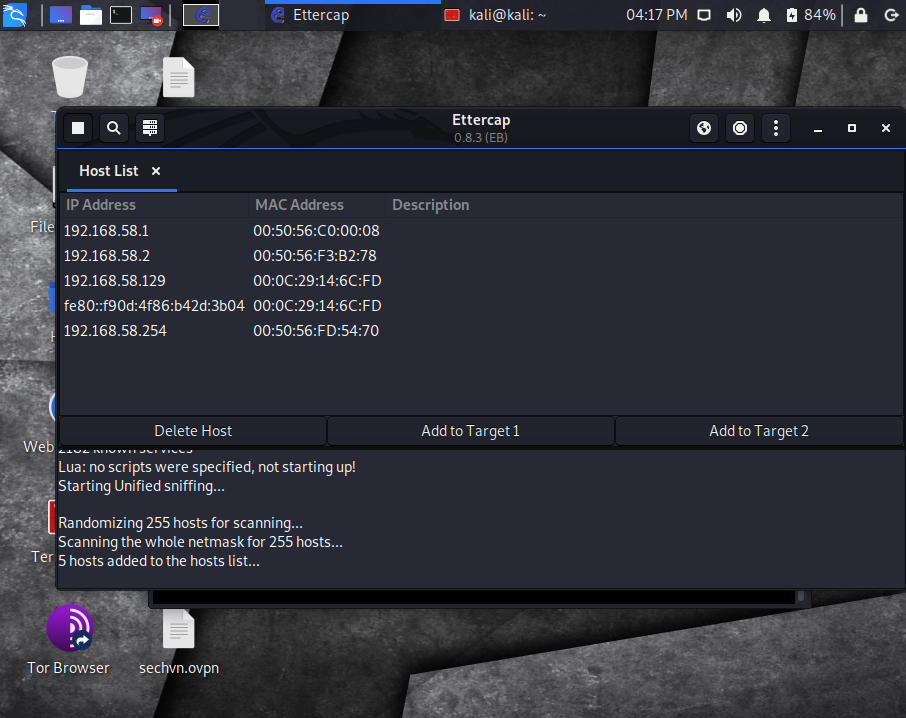The height and width of the screenshot is (718, 906).
Task: Select host 192.168.58.254
Action: (x=481, y=330)
